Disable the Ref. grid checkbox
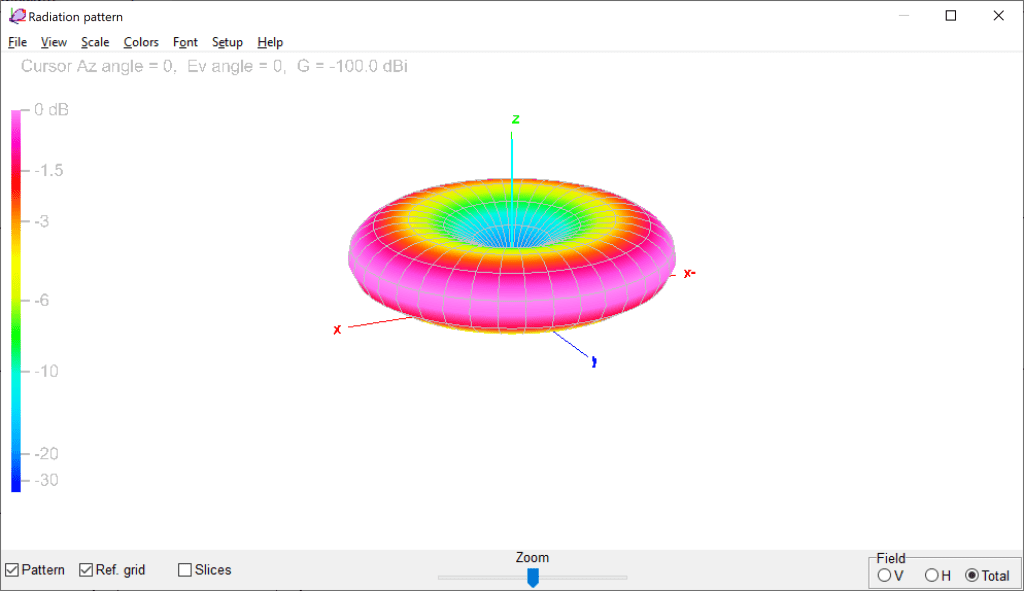The width and height of the screenshot is (1024, 591). 86,570
